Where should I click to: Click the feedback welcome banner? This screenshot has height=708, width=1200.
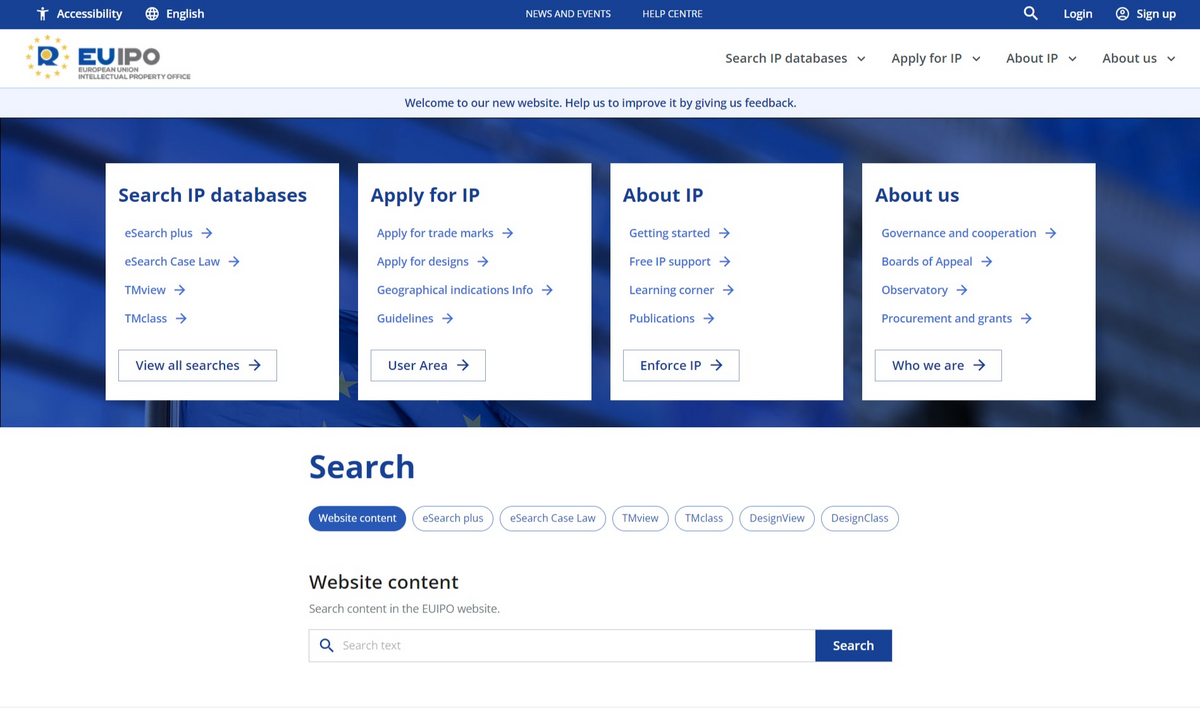(600, 103)
